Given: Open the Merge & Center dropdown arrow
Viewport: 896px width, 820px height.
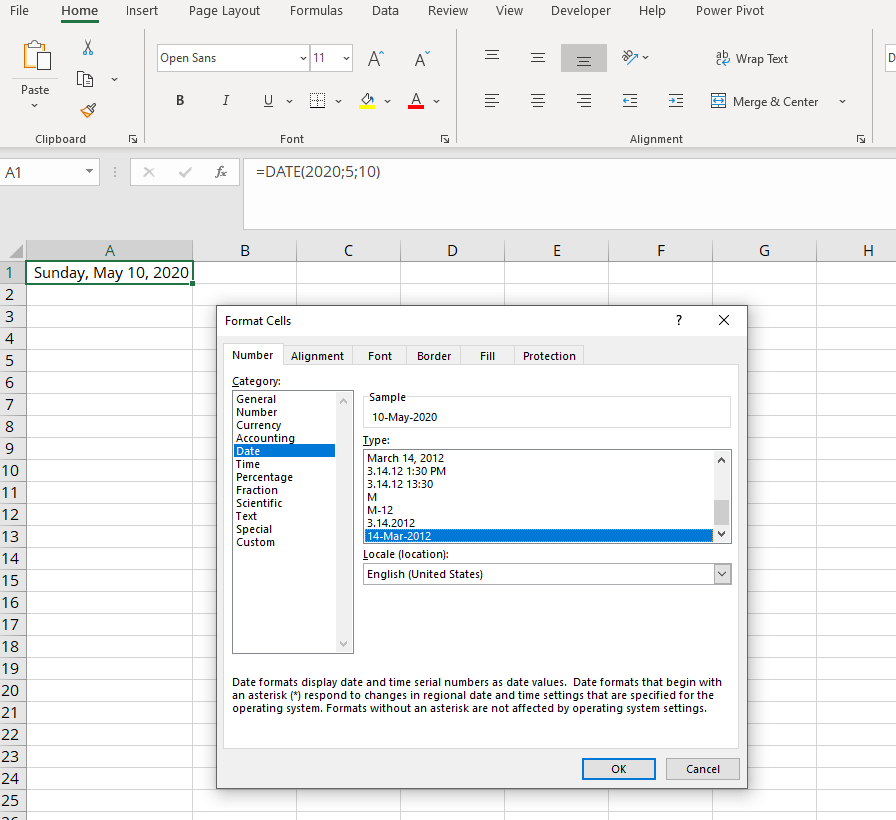Looking at the screenshot, I should (x=841, y=100).
